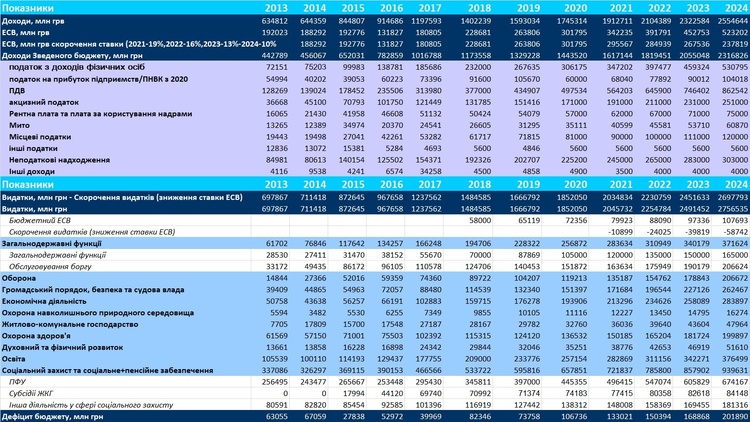
Task: Select value 165204 in Охорона здоров'я row
Action: tap(658, 336)
